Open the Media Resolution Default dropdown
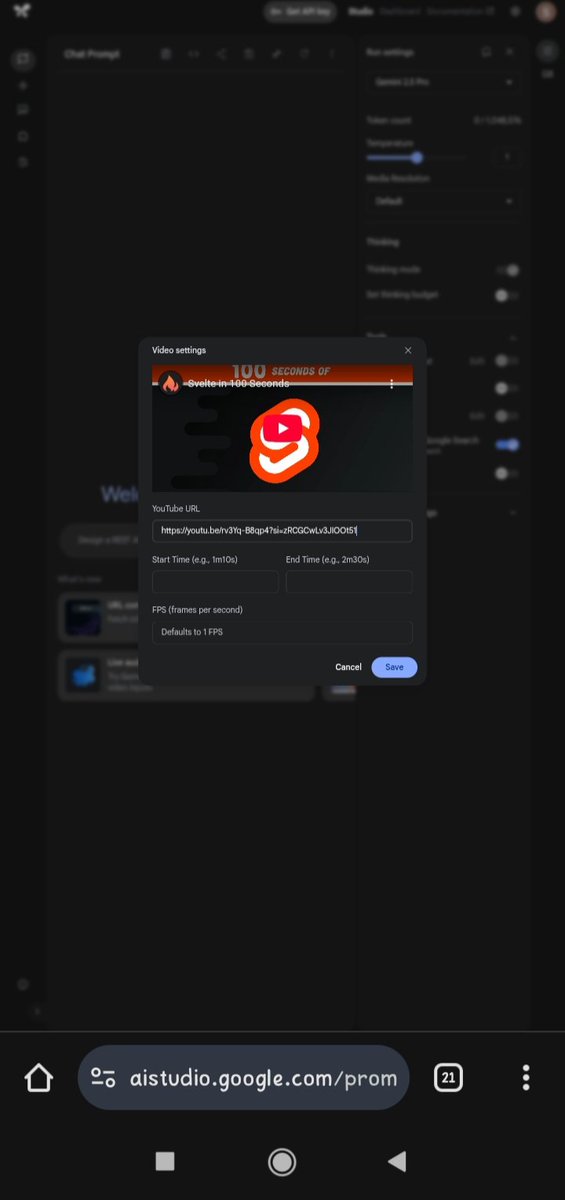This screenshot has height=1200, width=565. coord(442,201)
